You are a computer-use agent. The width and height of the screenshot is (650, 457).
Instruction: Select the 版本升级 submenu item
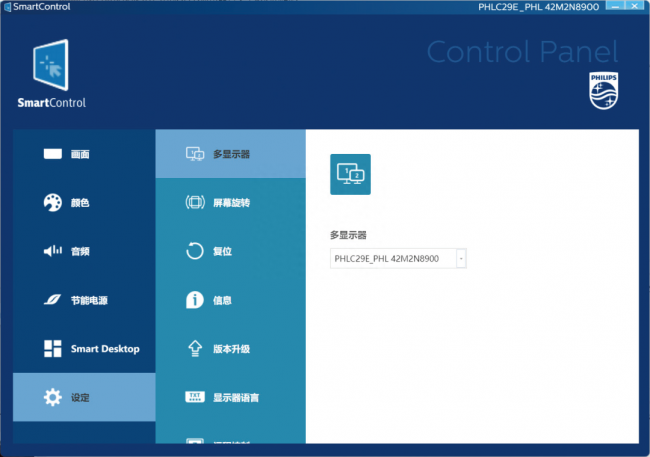point(230,348)
